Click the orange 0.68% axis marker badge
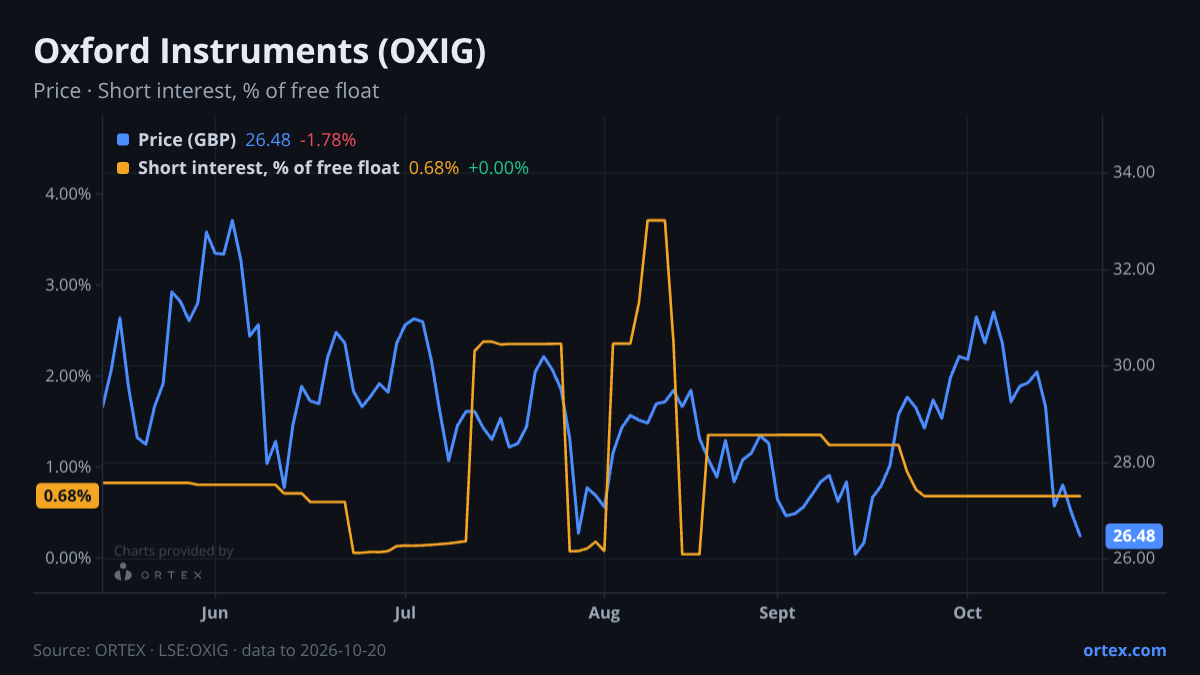The width and height of the screenshot is (1200, 675). [x=68, y=496]
